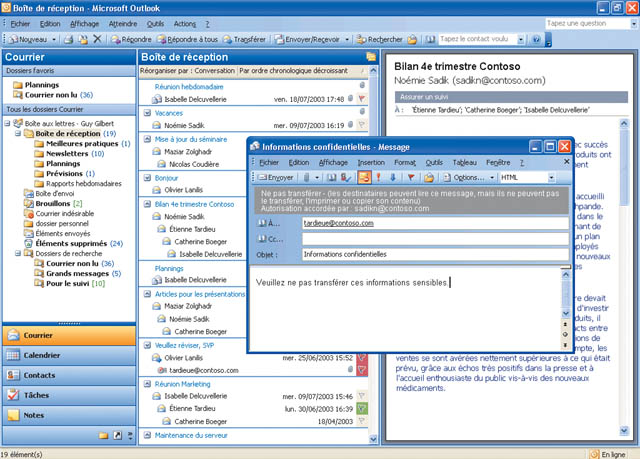This screenshot has height=459, width=640.
Task: Click the shortcuts icon below Notes
Action: point(118,436)
